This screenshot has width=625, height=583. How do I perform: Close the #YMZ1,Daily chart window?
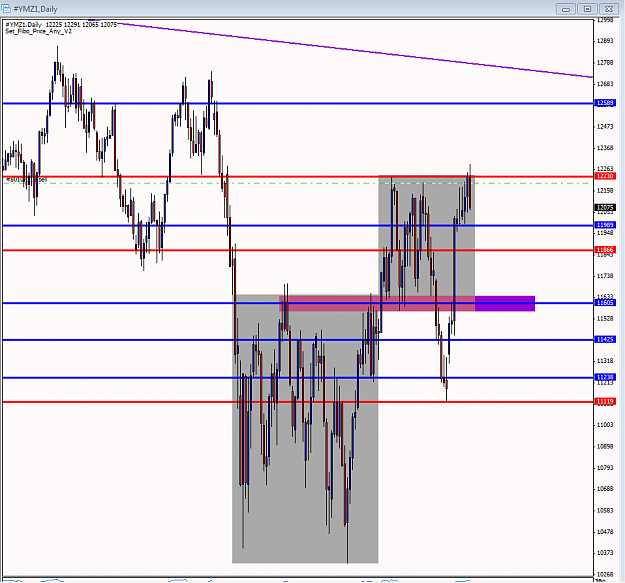(x=609, y=9)
